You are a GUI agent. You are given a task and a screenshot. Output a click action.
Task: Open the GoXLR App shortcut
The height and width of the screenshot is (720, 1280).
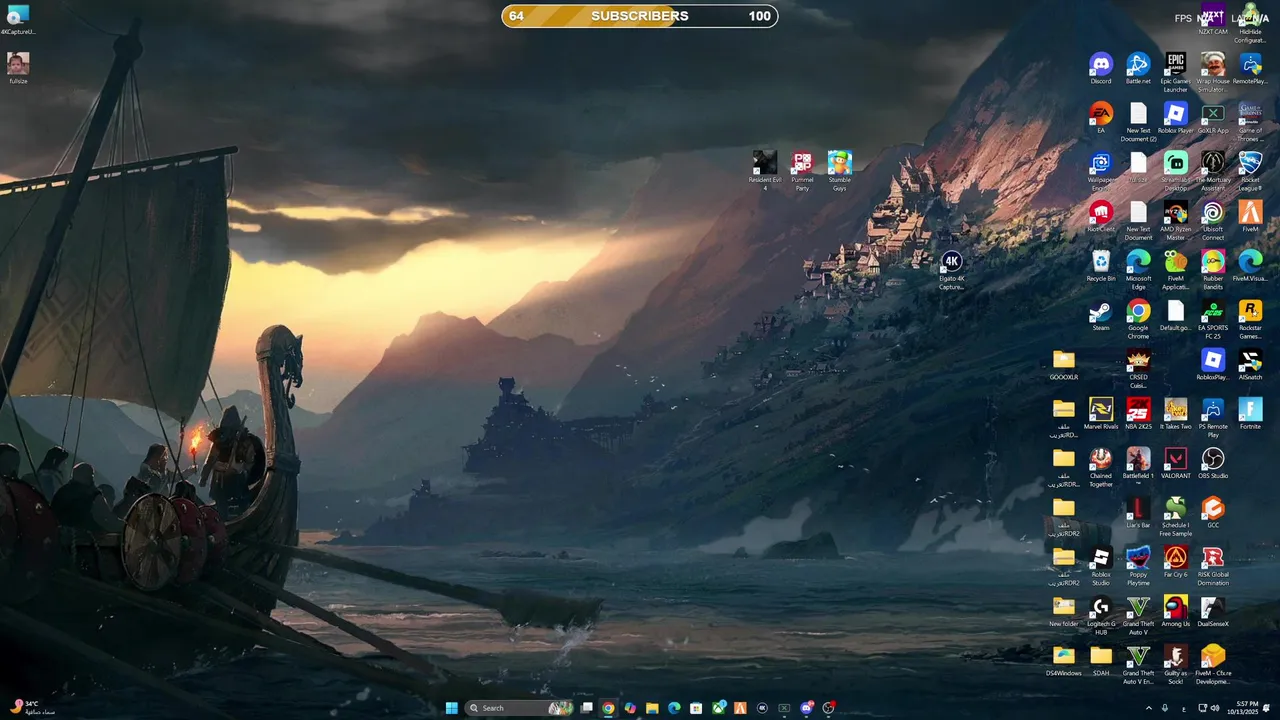(1213, 118)
